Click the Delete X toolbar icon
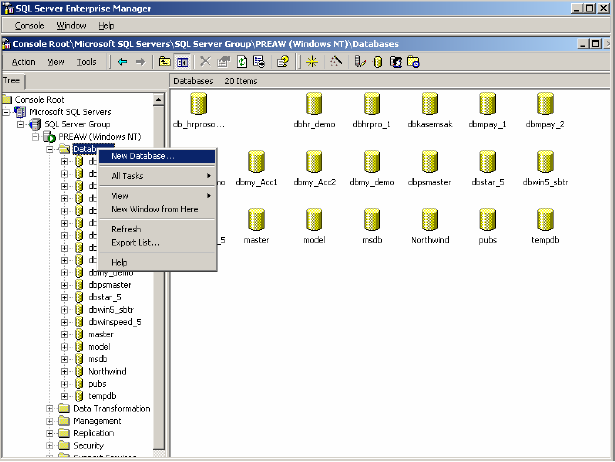Viewport: 615px width, 462px height. pos(203,62)
